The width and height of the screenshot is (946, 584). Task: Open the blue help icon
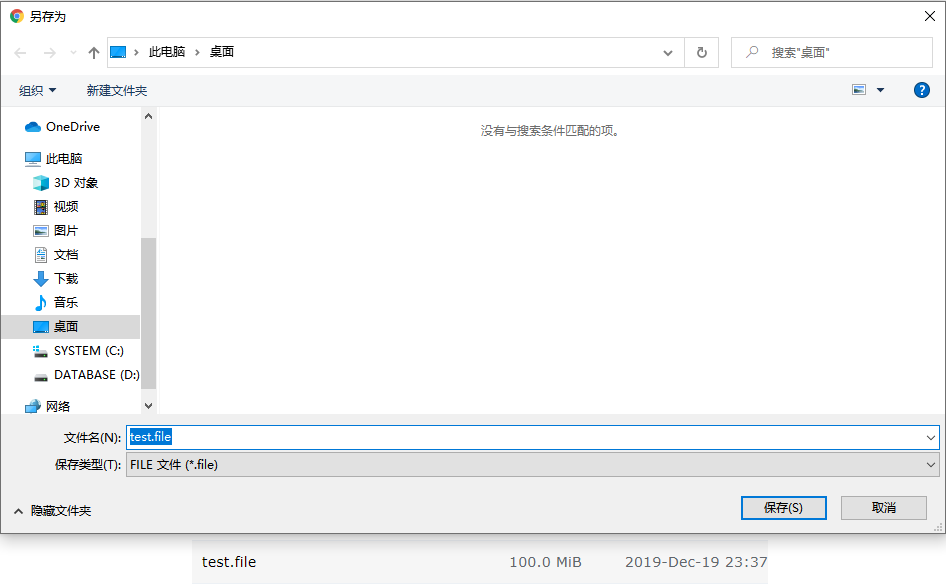[921, 89]
